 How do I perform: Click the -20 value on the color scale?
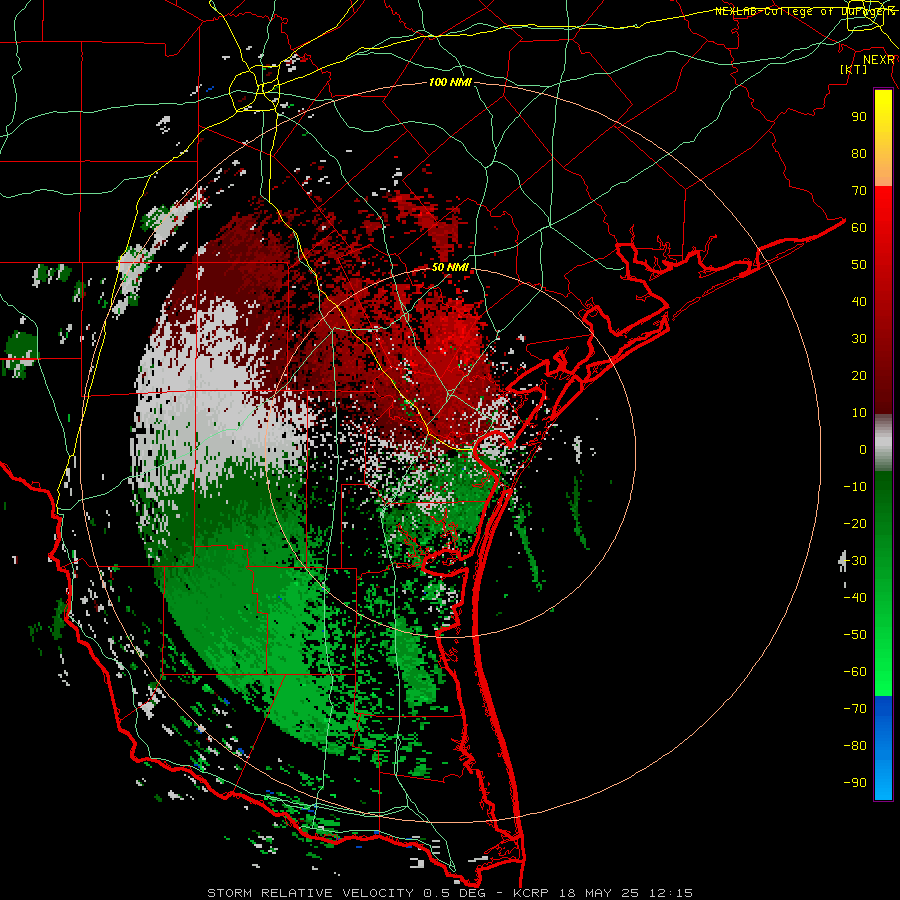pos(855,523)
